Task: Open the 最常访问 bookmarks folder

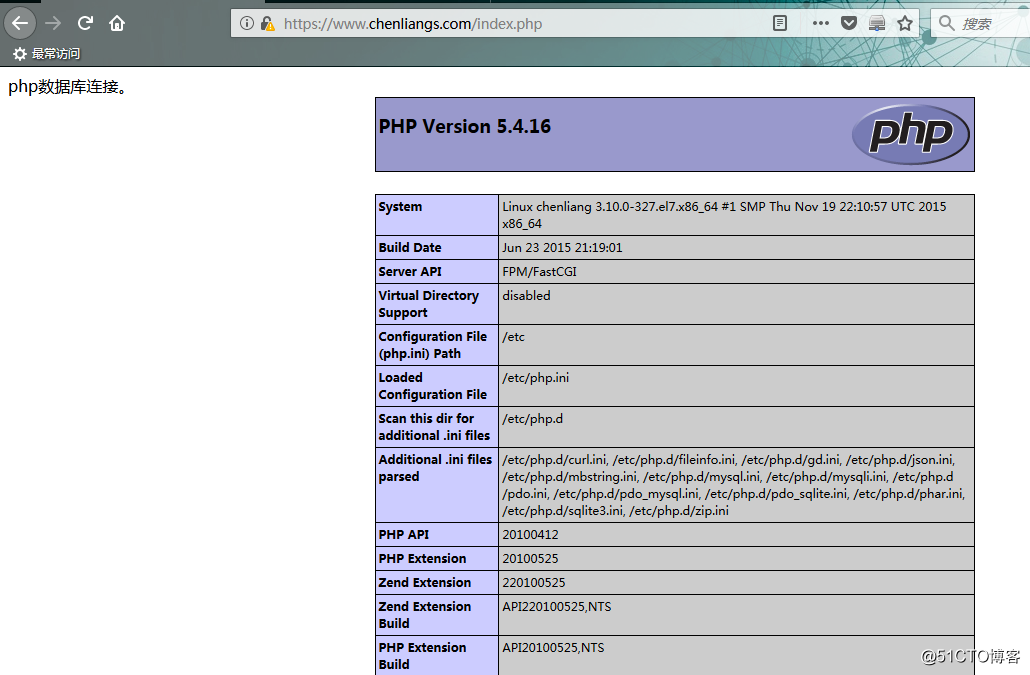Action: click(x=47, y=54)
